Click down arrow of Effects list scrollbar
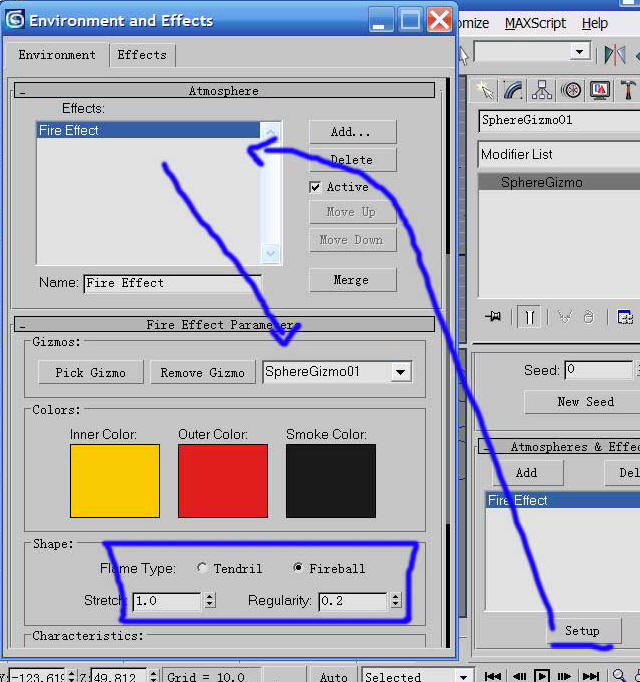 pos(270,254)
